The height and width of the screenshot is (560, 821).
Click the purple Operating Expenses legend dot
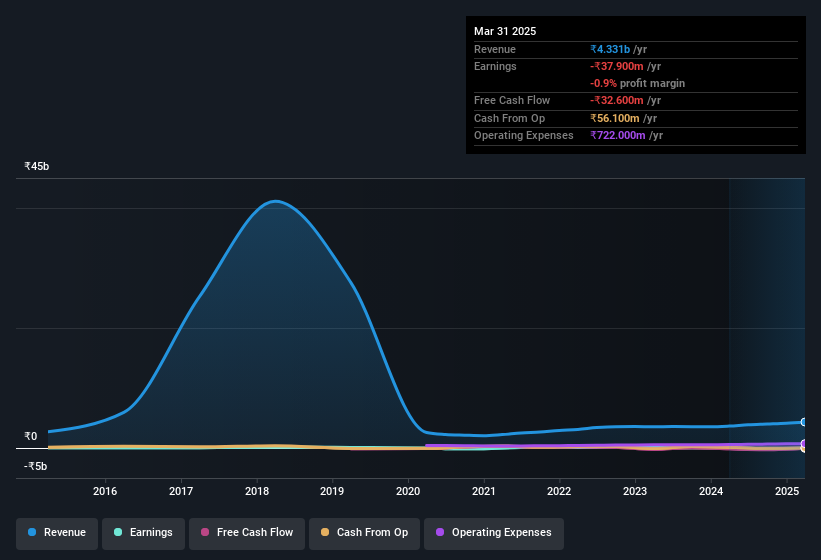click(440, 532)
